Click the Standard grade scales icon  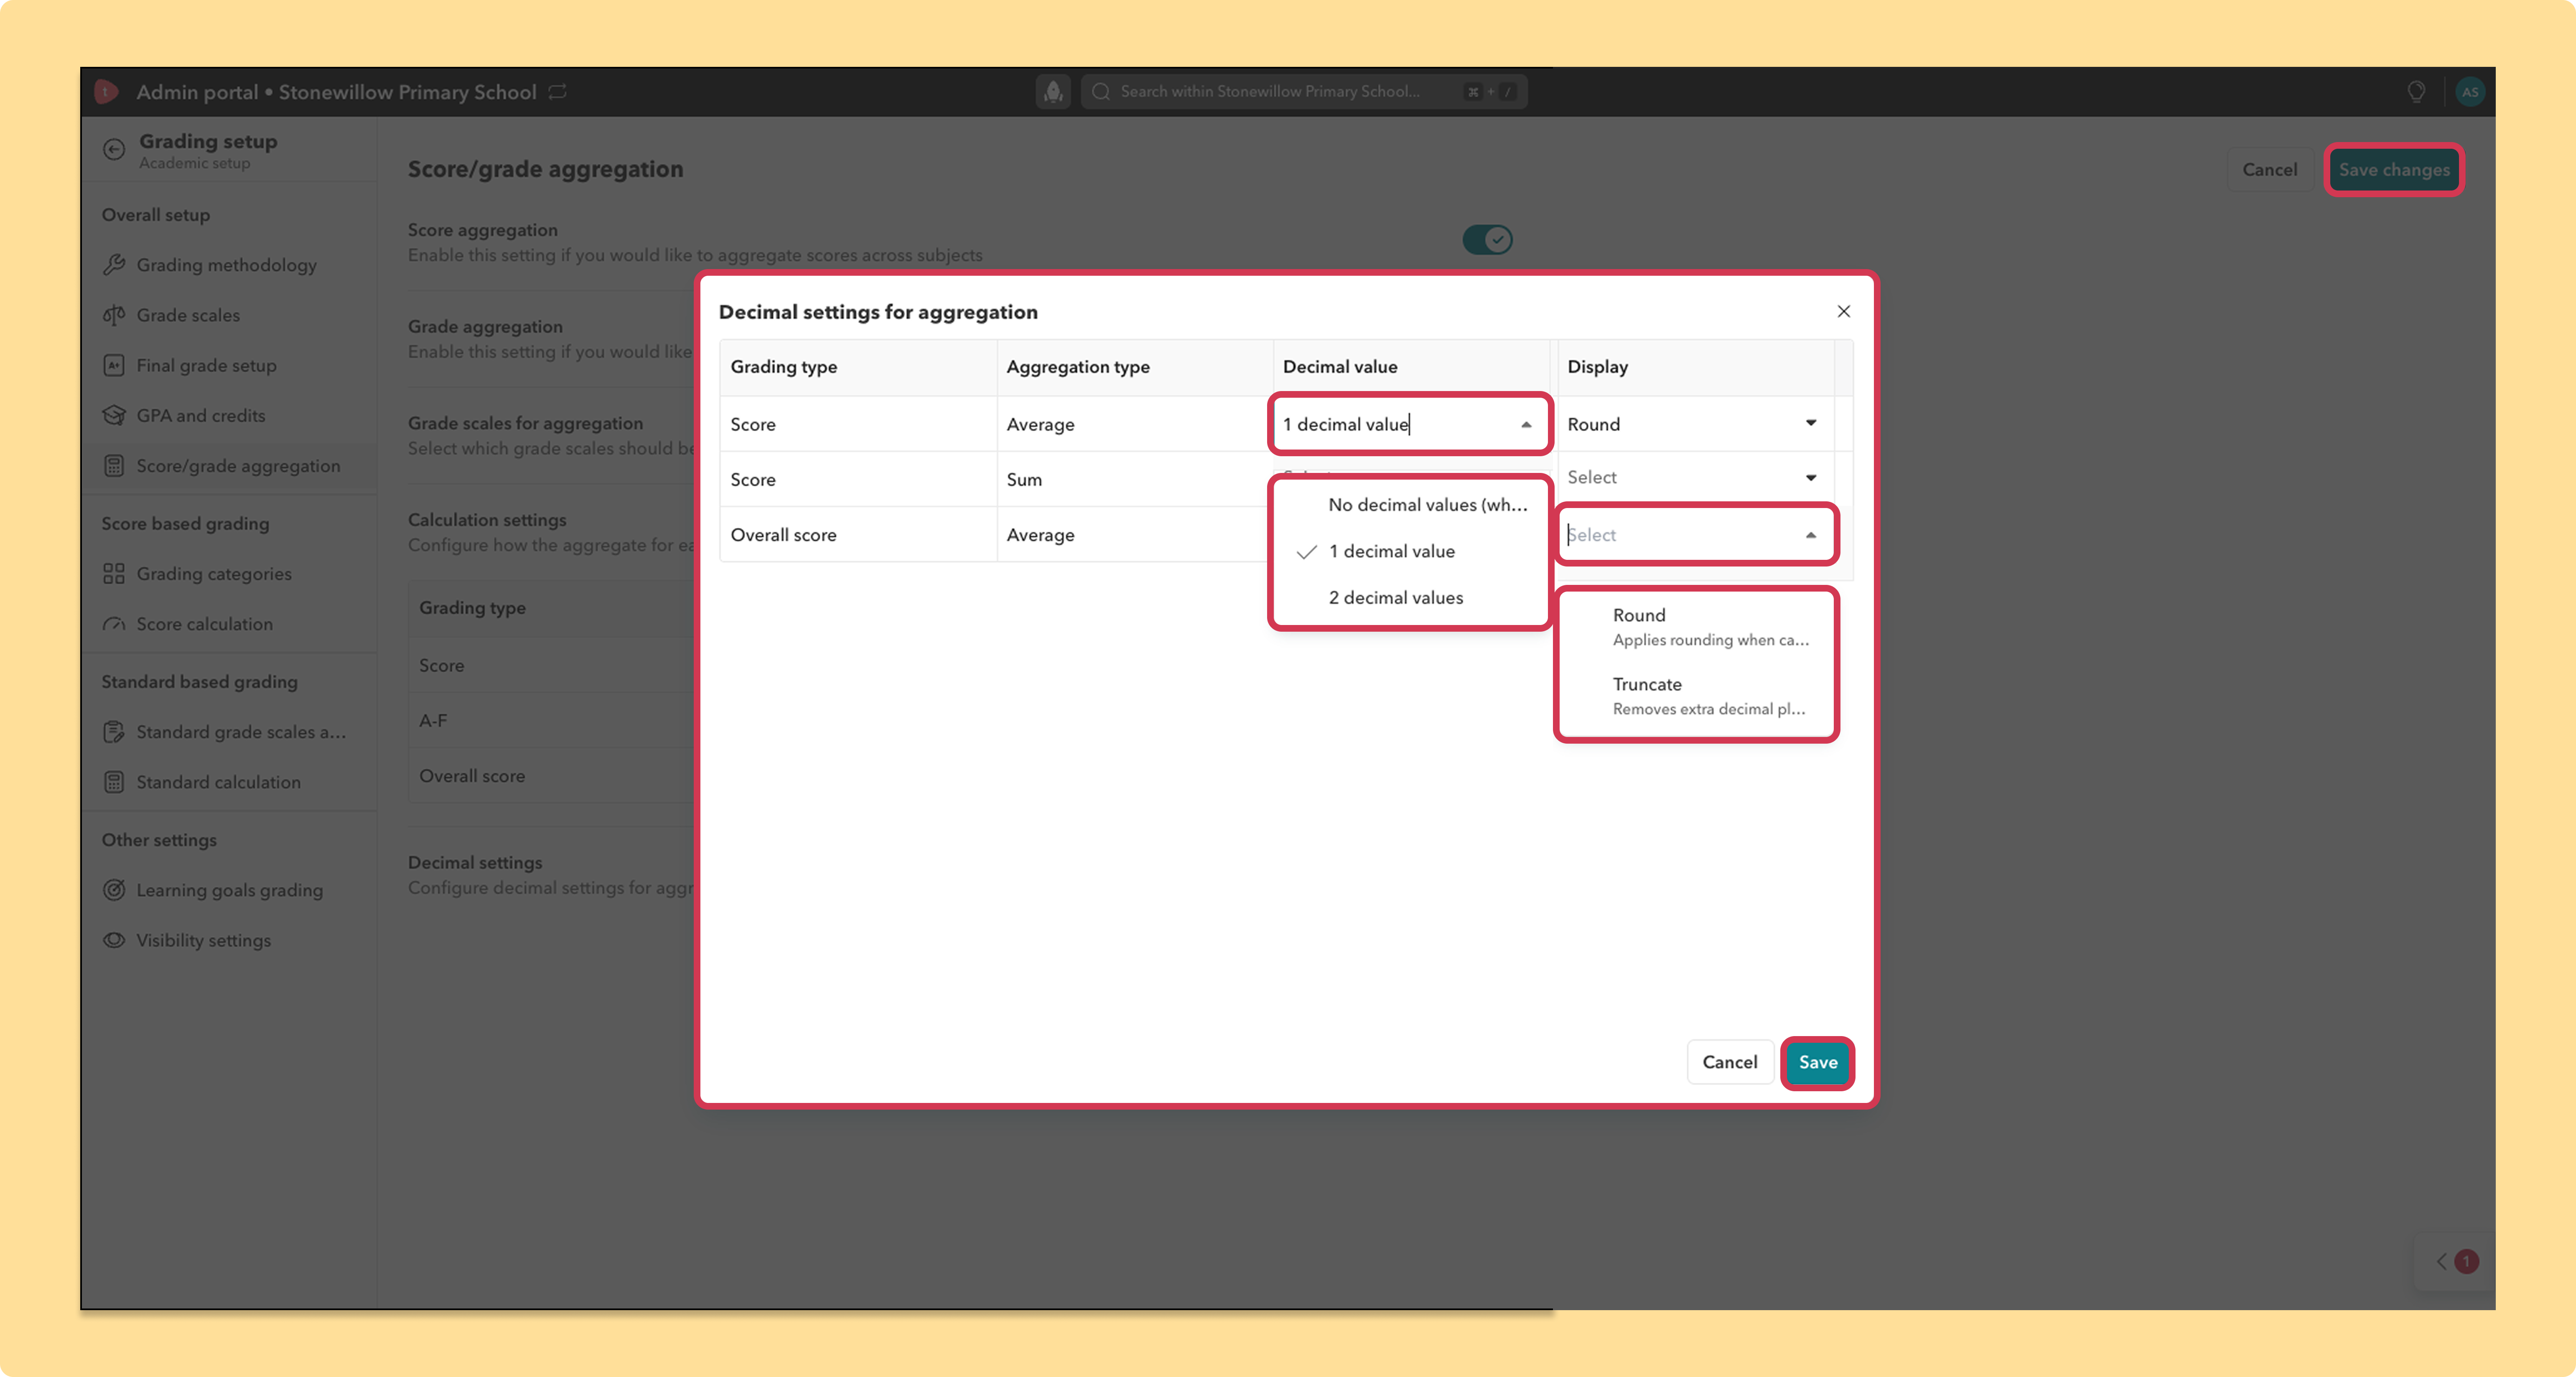(114, 732)
